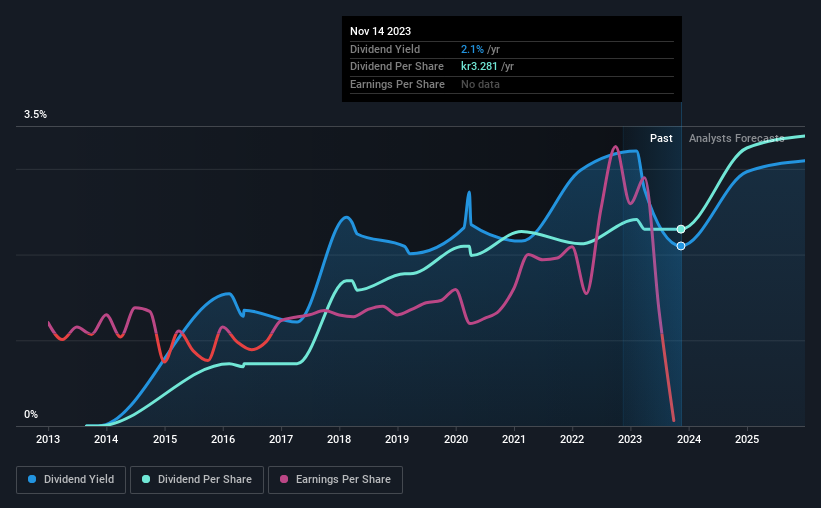Click the teal dot in Dividend Per Share legend
821x508 pixels.
146,479
